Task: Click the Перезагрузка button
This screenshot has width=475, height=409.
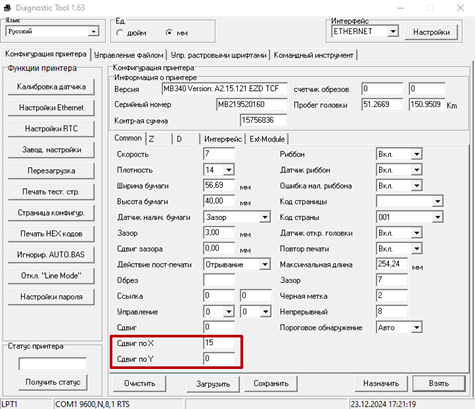Action: (51, 171)
